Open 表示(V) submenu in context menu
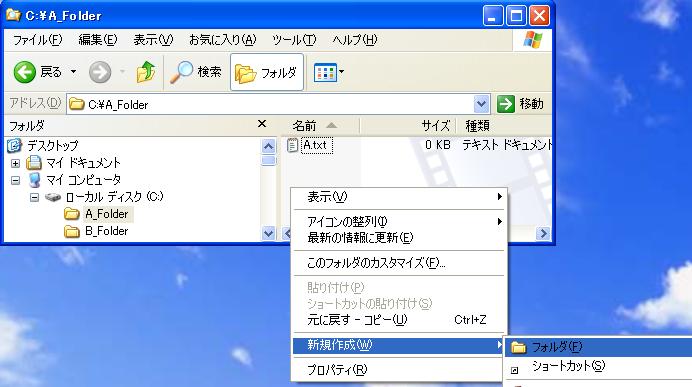692x387 pixels. 399,197
